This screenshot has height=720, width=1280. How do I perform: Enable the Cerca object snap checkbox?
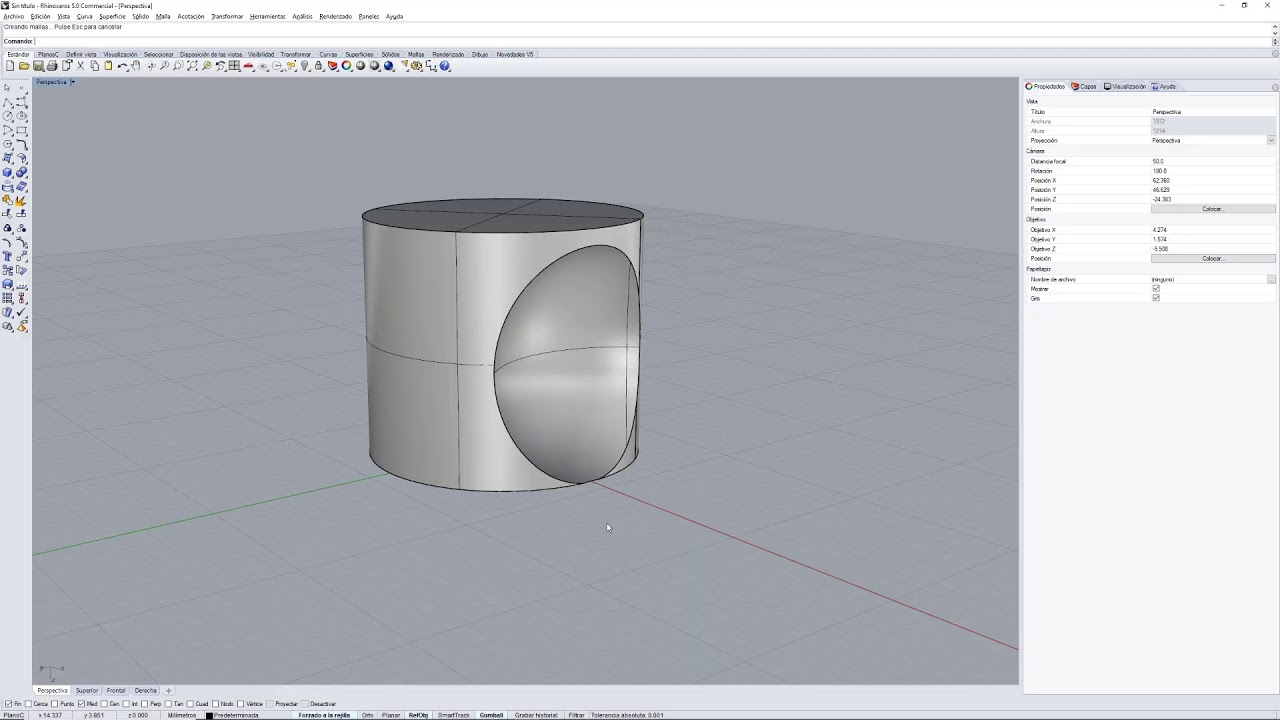pyautogui.click(x=28, y=704)
